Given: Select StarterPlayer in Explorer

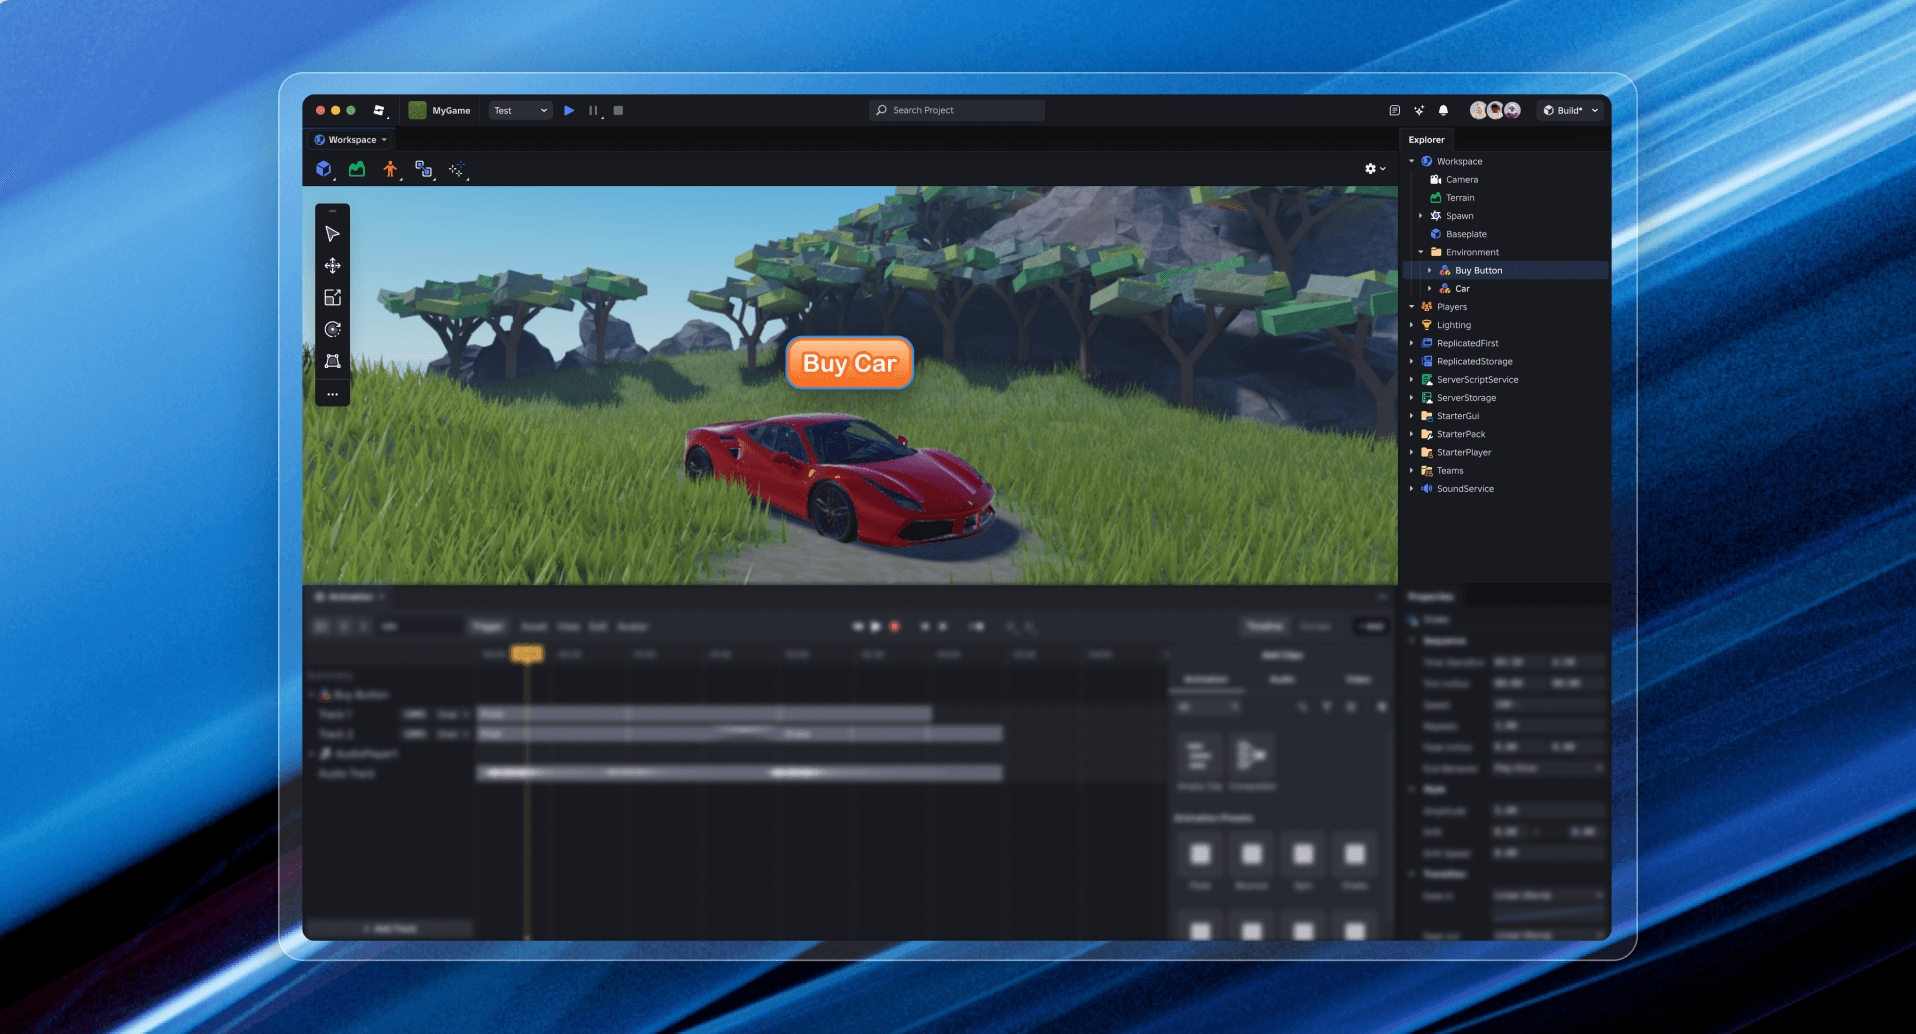Looking at the screenshot, I should (x=1463, y=452).
